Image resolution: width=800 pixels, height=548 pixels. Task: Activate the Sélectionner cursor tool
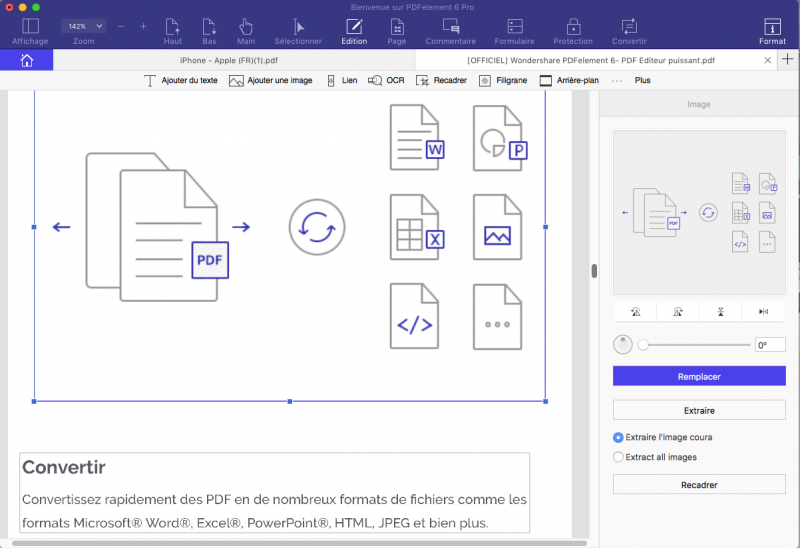coord(298,30)
